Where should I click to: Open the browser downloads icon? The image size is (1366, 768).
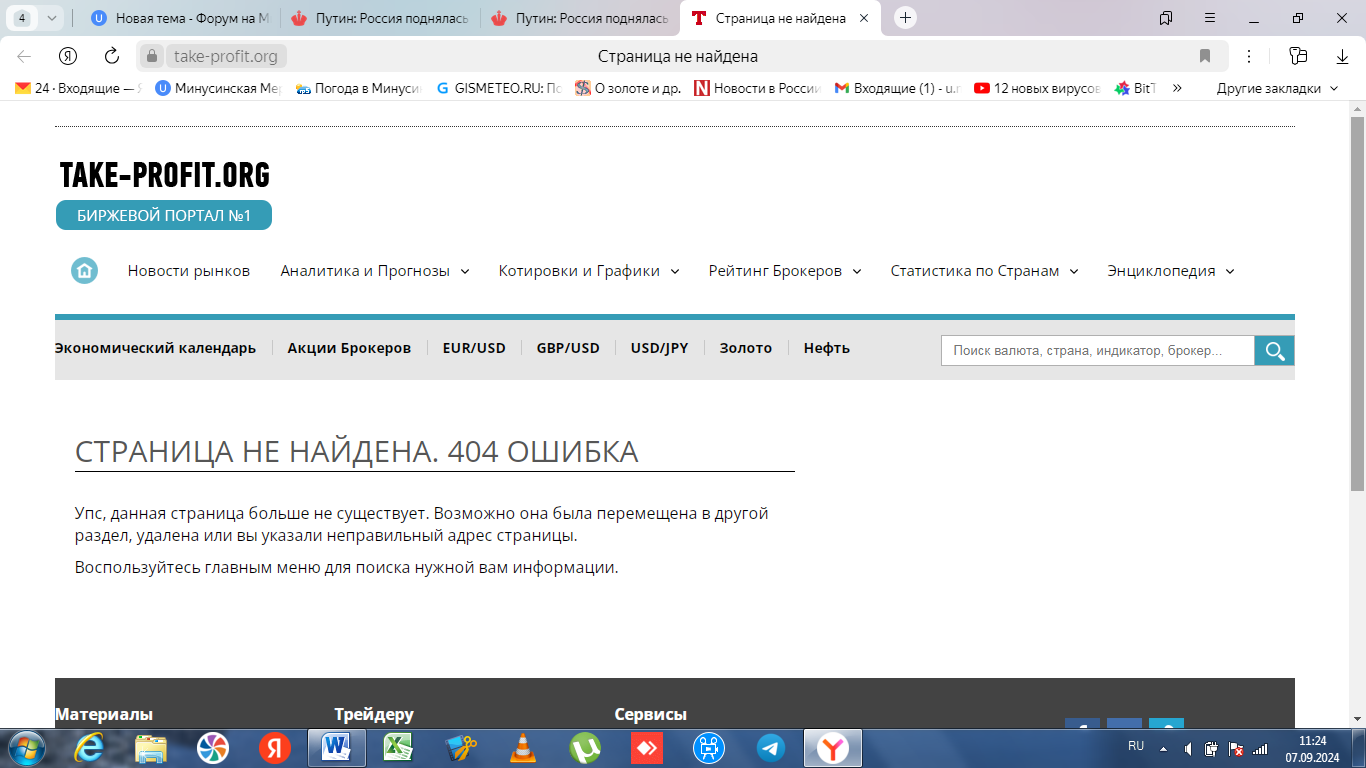tap(1343, 56)
